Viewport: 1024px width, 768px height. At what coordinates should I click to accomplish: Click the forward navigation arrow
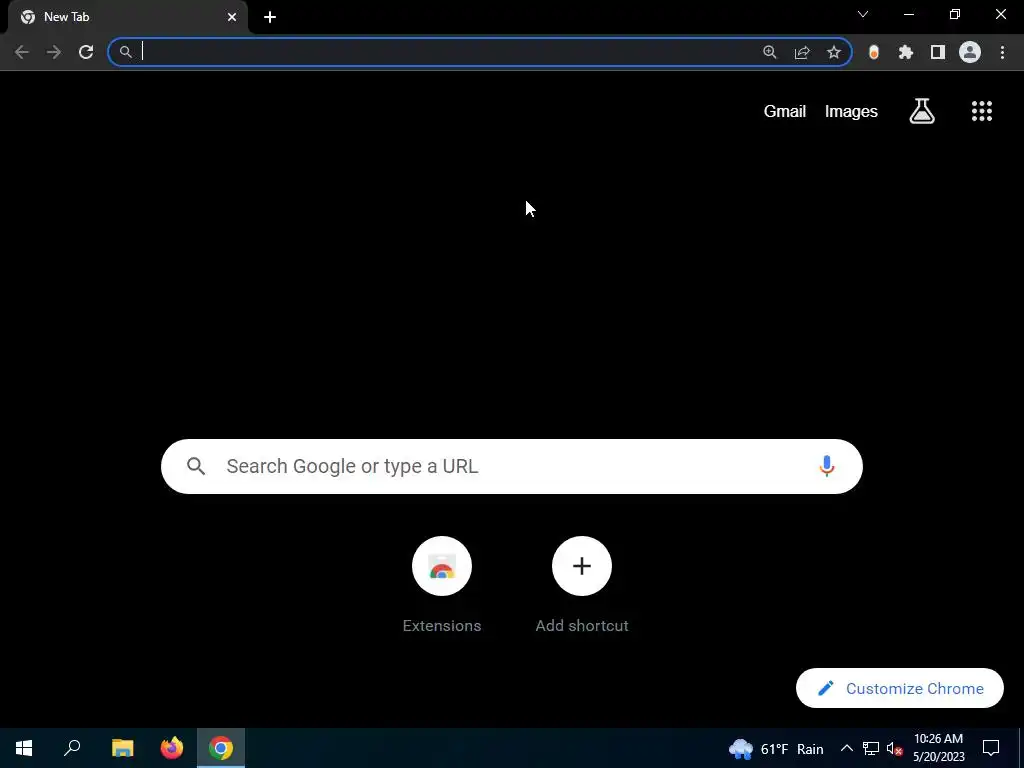pyautogui.click(x=54, y=52)
